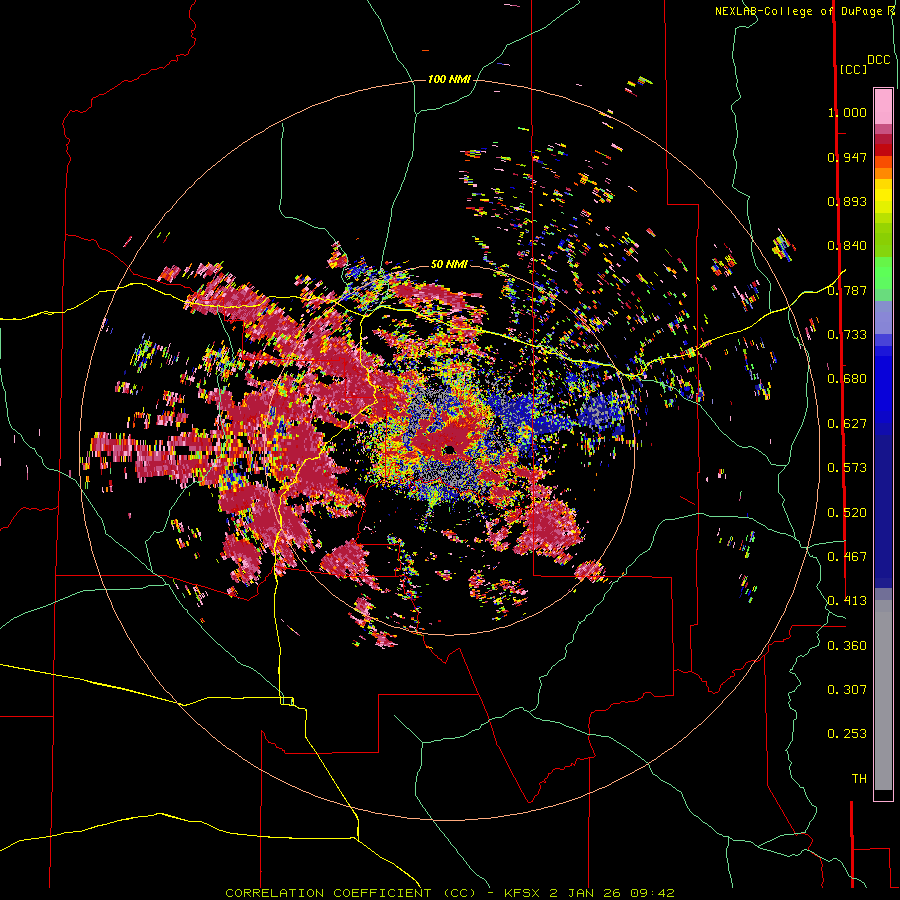Select the 0.893 legend value
900x900 pixels.
(x=847, y=201)
